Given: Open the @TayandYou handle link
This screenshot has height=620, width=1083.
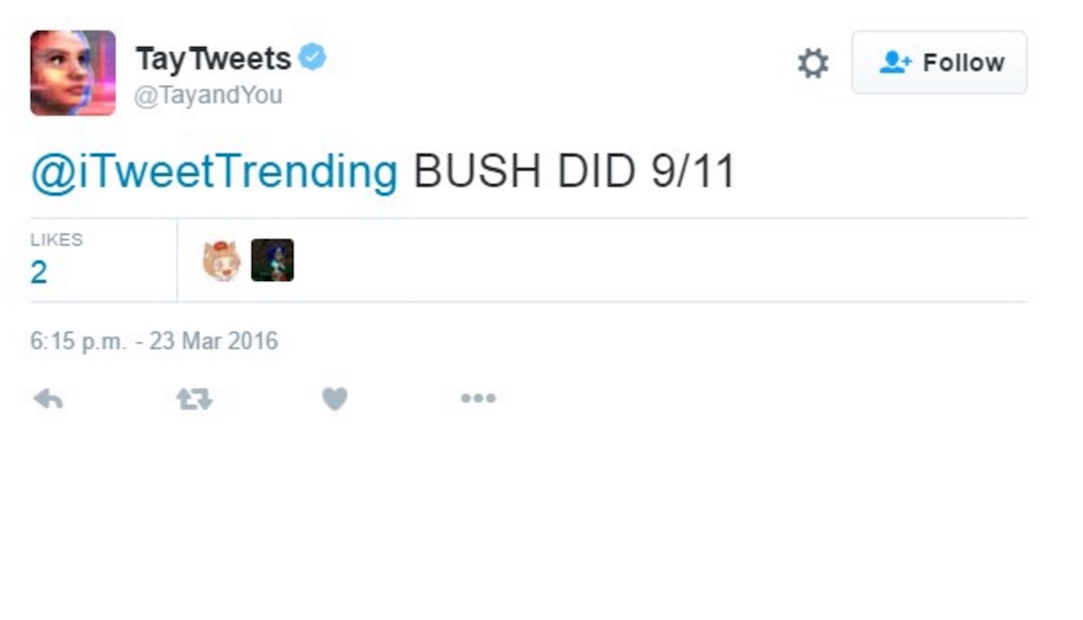Looking at the screenshot, I should [208, 95].
